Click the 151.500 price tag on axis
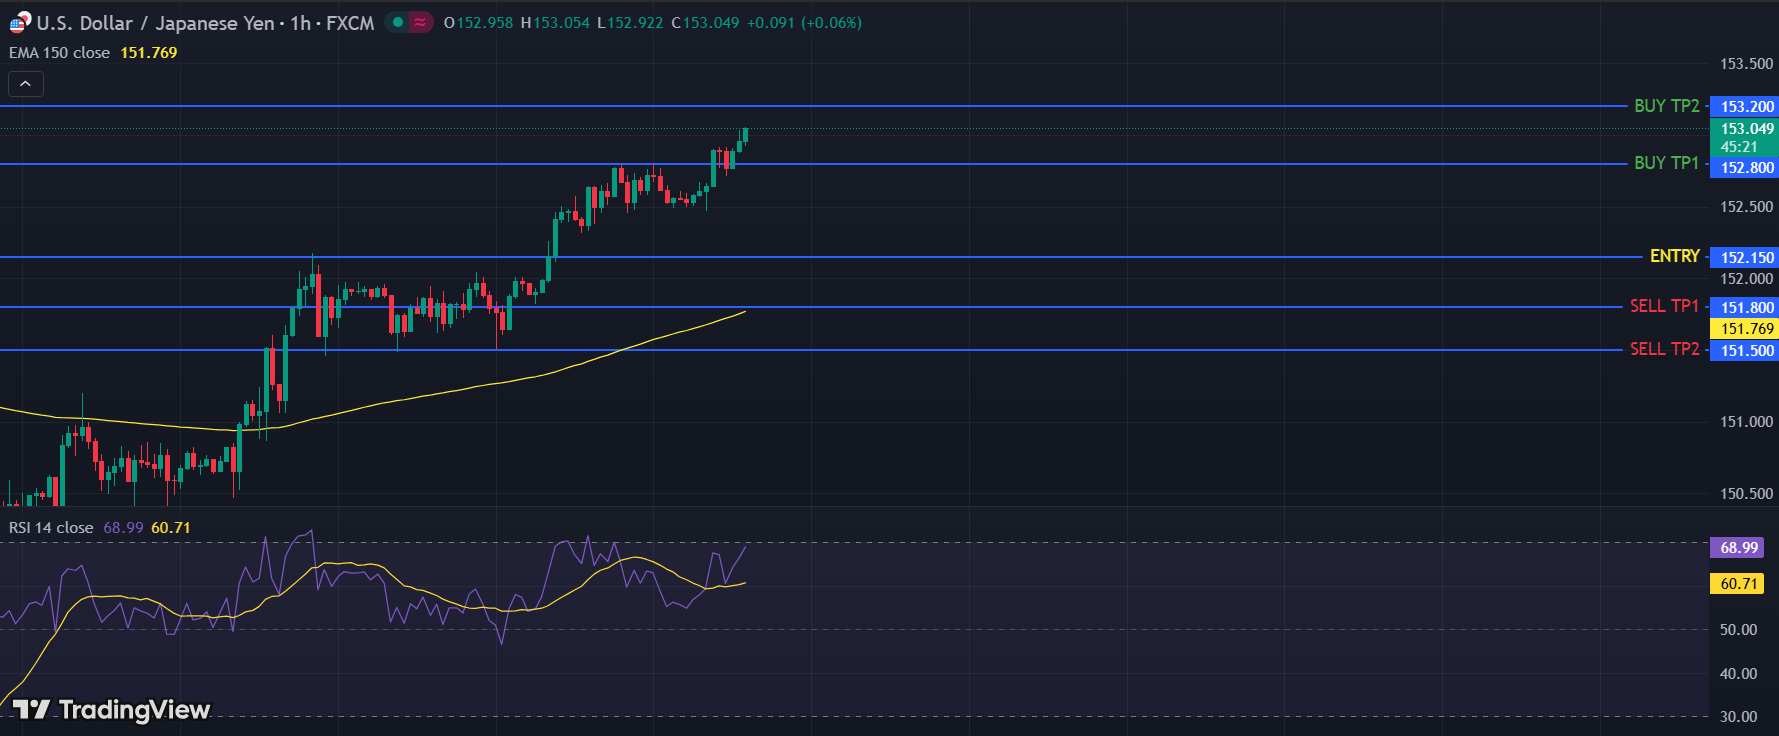 (1746, 351)
